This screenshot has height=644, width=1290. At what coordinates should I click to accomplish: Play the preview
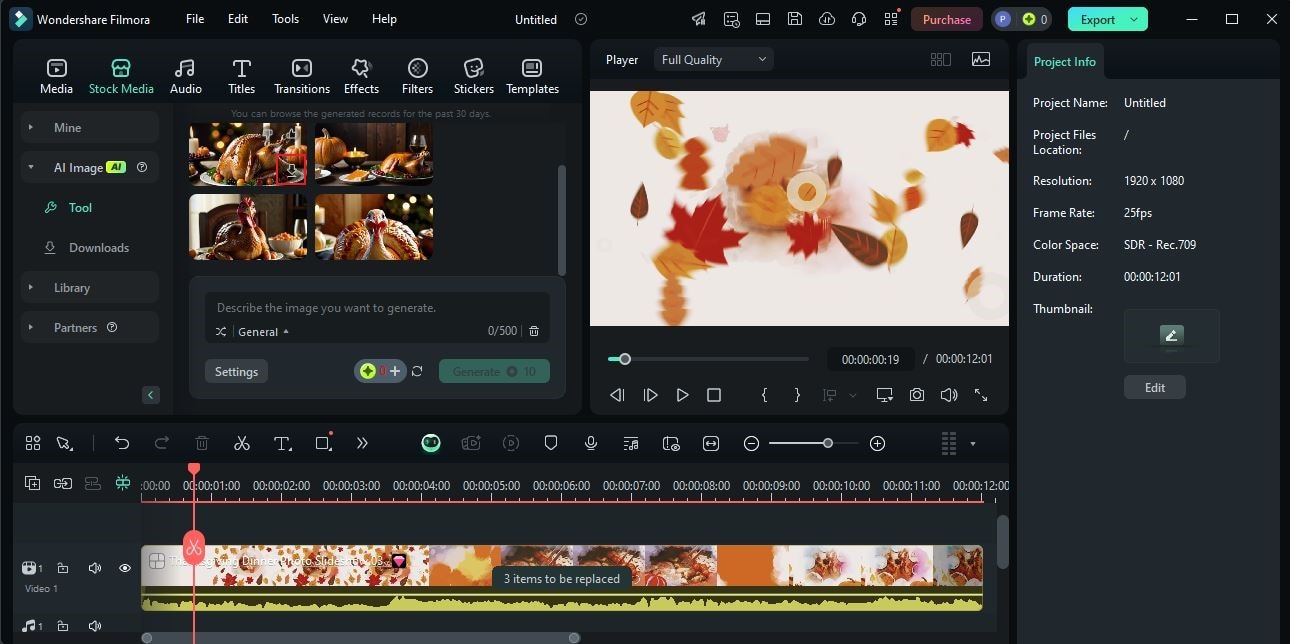682,395
